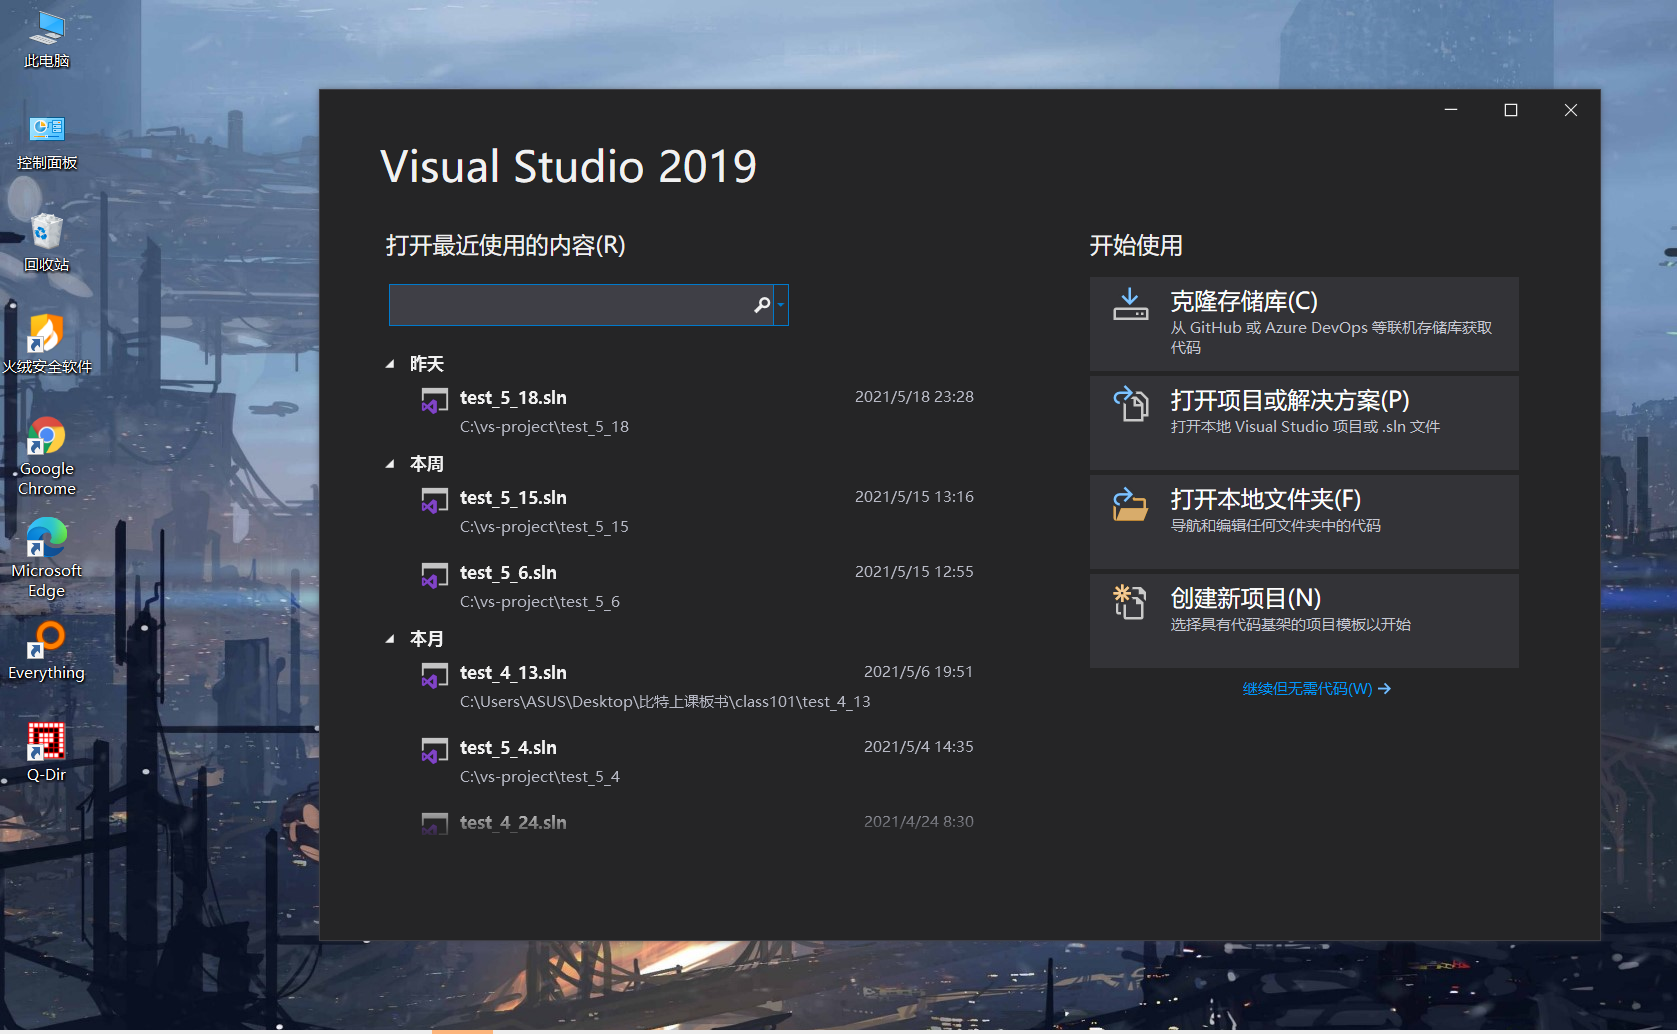Open the search box dropdown arrow
The image size is (1677, 1034).
(x=781, y=305)
